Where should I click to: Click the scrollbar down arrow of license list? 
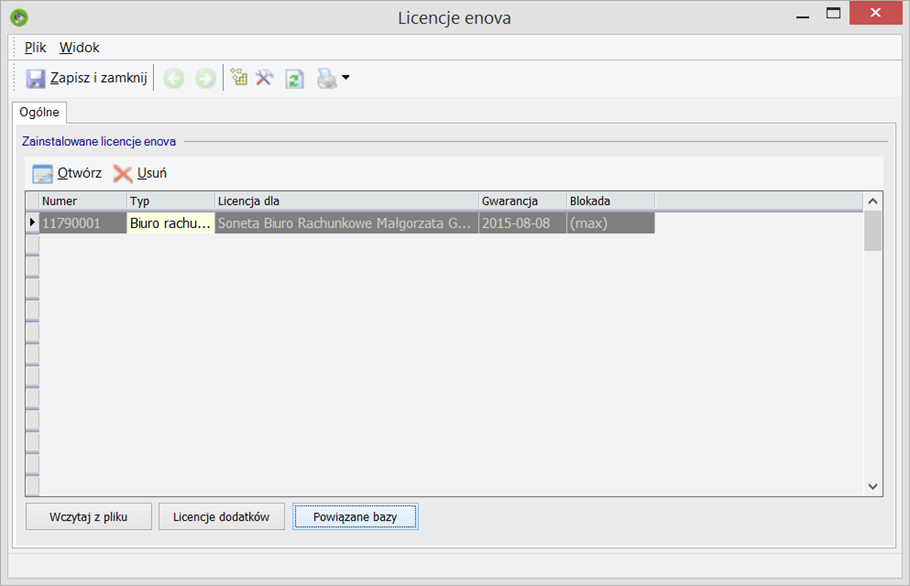tap(872, 487)
